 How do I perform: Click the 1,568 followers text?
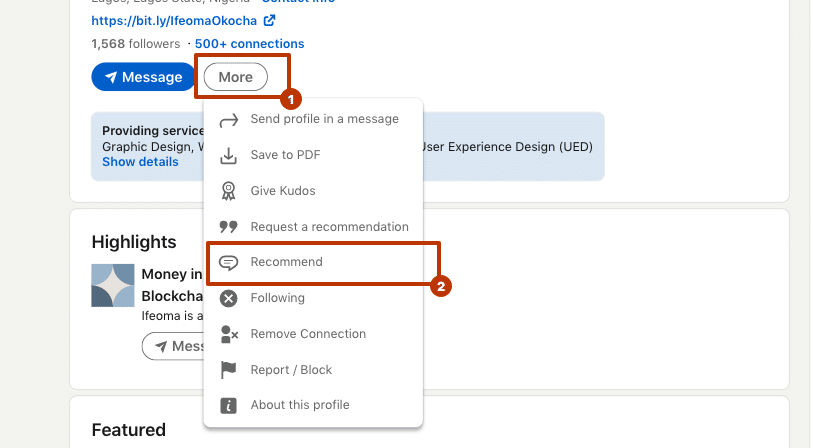coord(136,44)
